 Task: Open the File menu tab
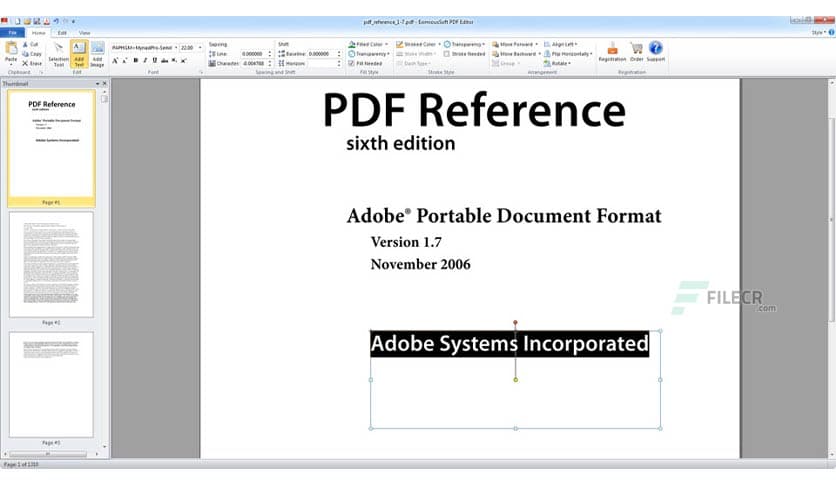tap(13, 33)
